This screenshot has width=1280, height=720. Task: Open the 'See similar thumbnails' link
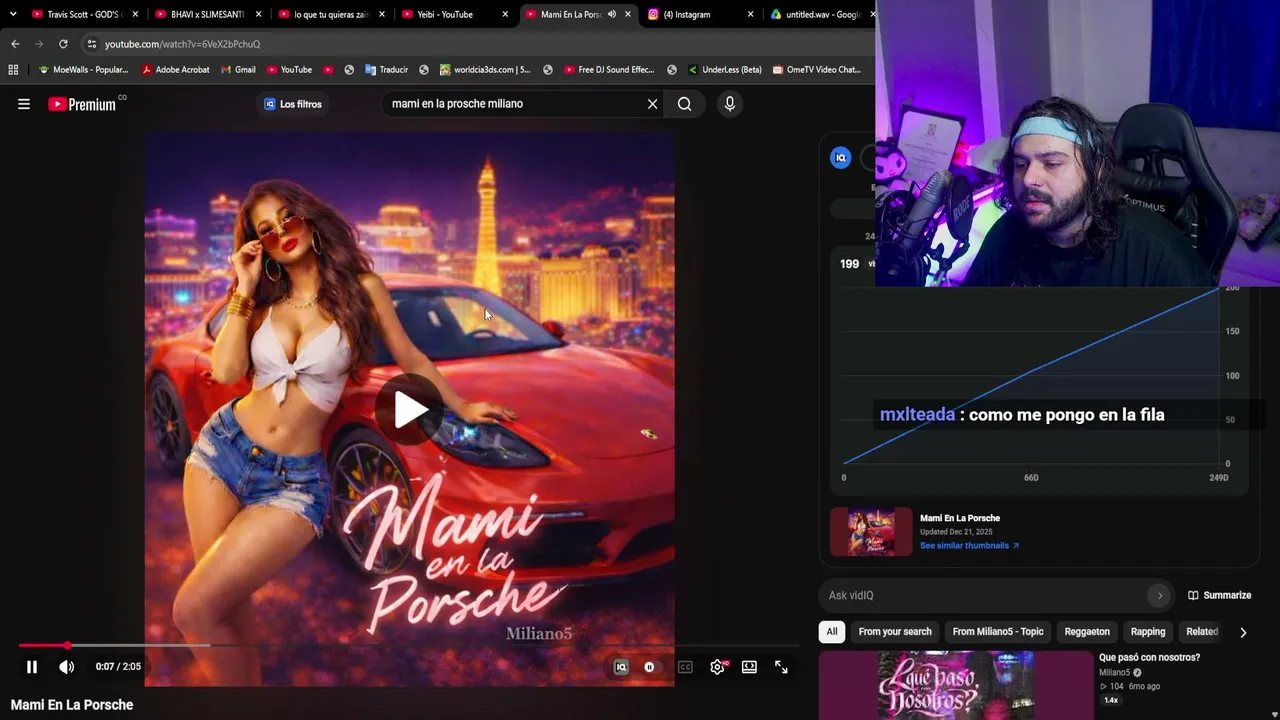(x=969, y=546)
